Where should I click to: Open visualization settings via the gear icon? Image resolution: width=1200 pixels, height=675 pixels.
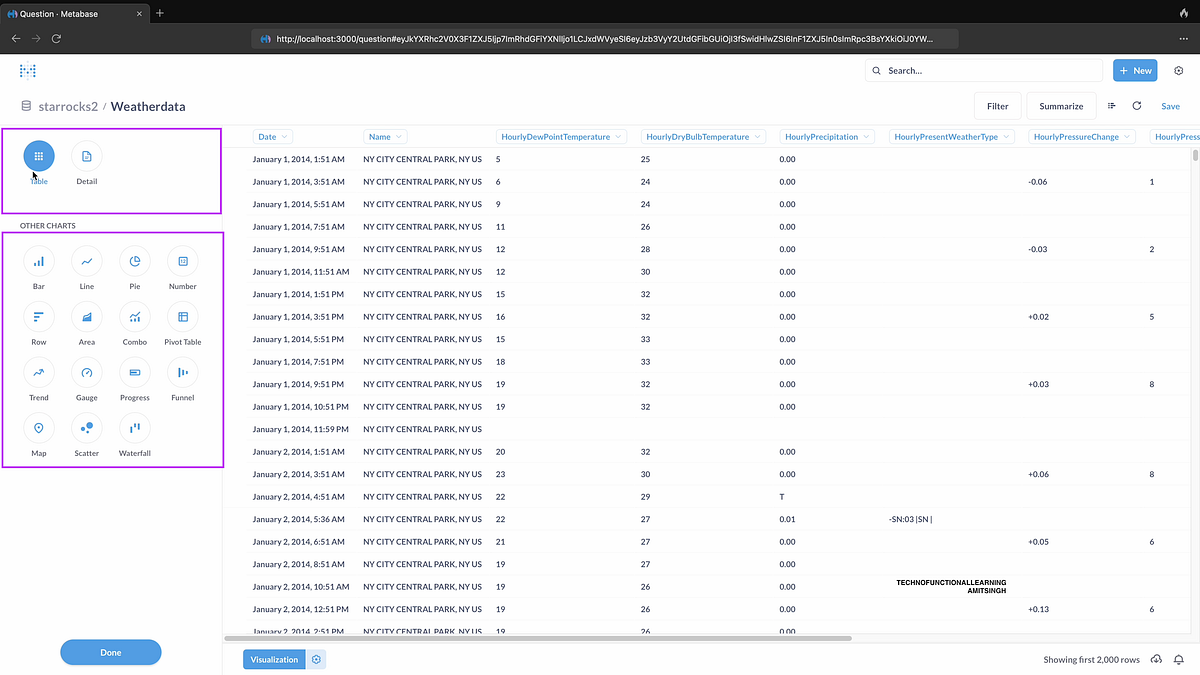316,659
